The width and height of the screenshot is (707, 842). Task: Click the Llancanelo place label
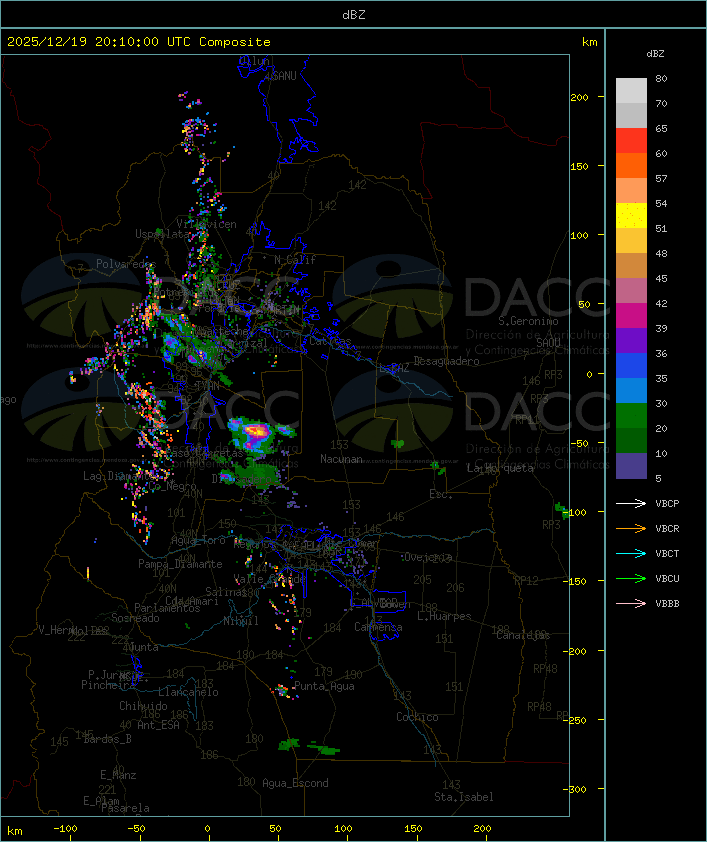tap(188, 692)
